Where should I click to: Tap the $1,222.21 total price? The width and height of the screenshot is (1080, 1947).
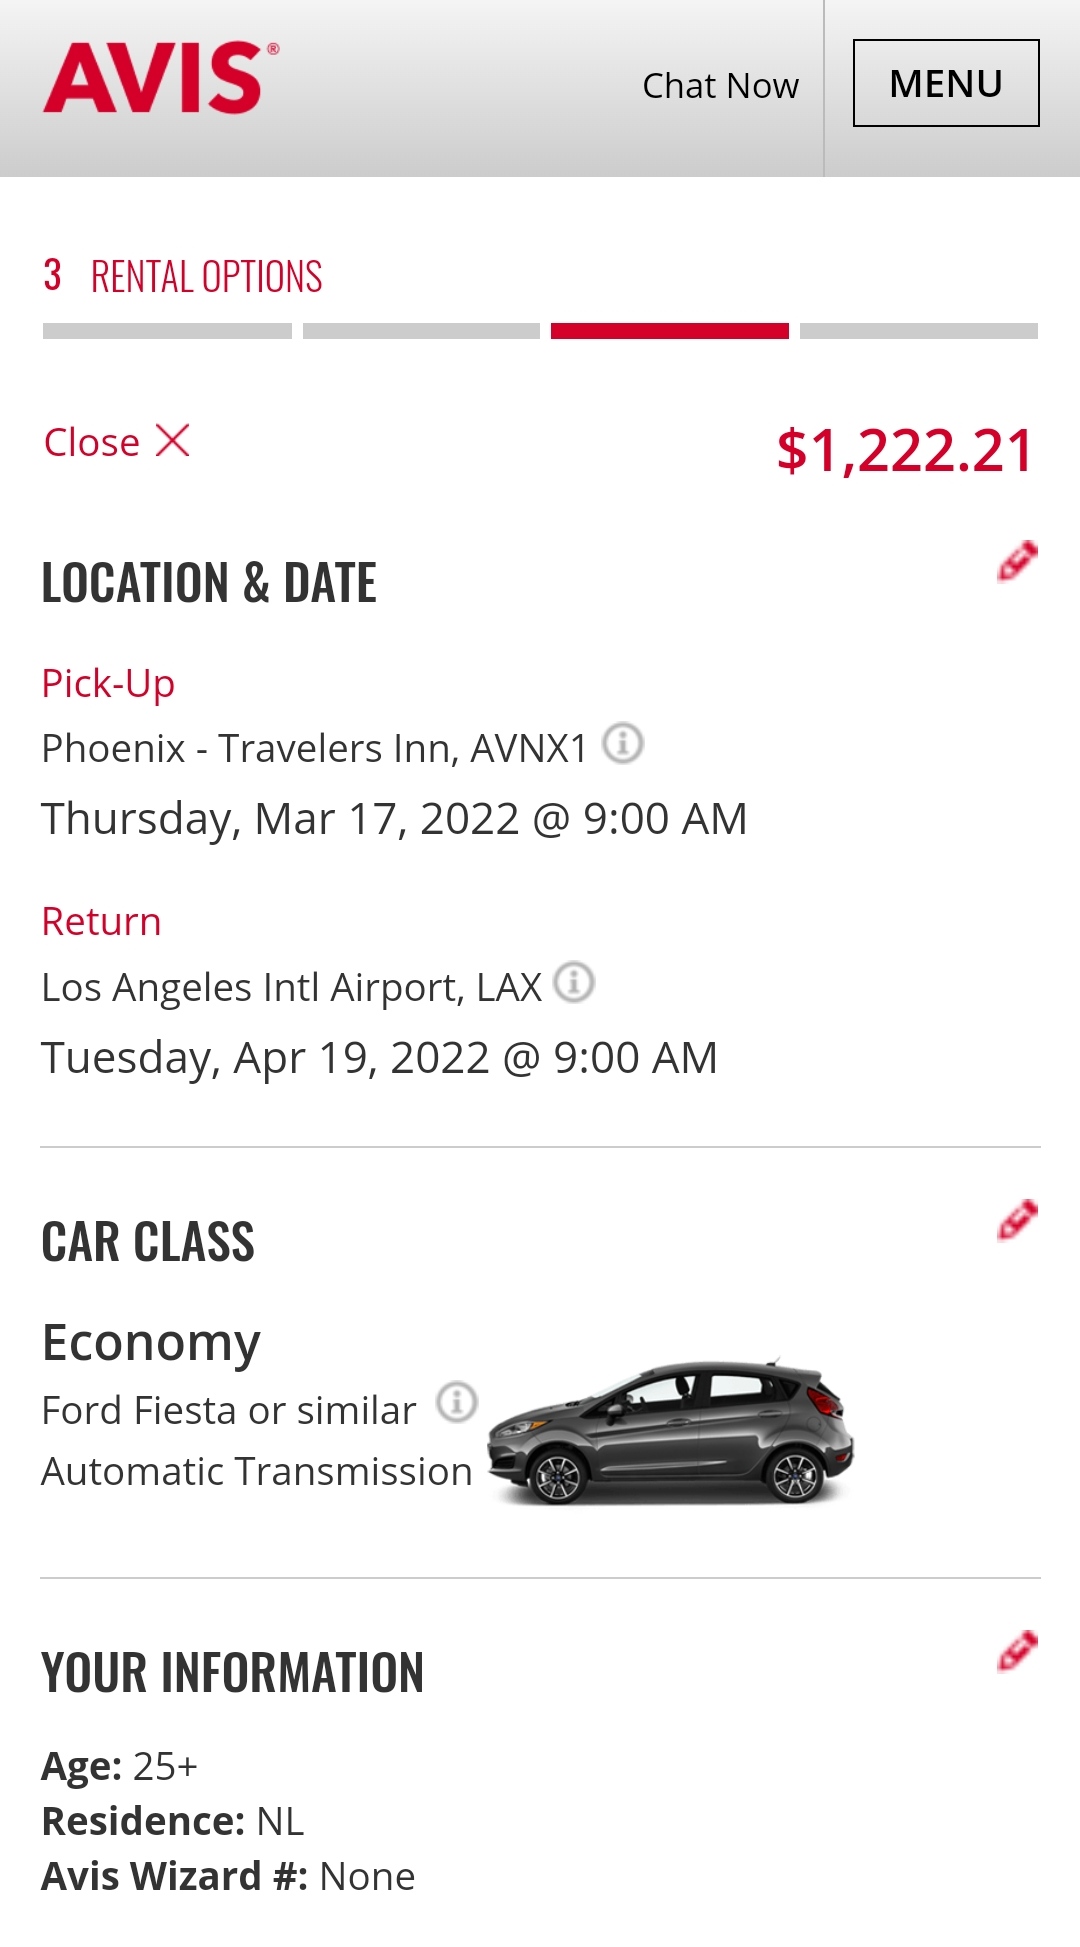tap(905, 451)
